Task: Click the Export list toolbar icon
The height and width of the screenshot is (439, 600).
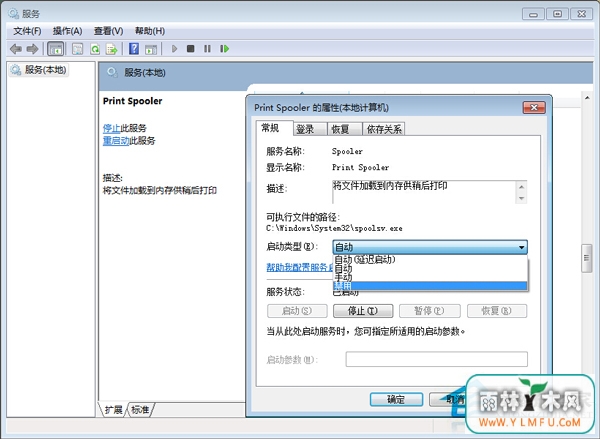Action: coord(111,49)
